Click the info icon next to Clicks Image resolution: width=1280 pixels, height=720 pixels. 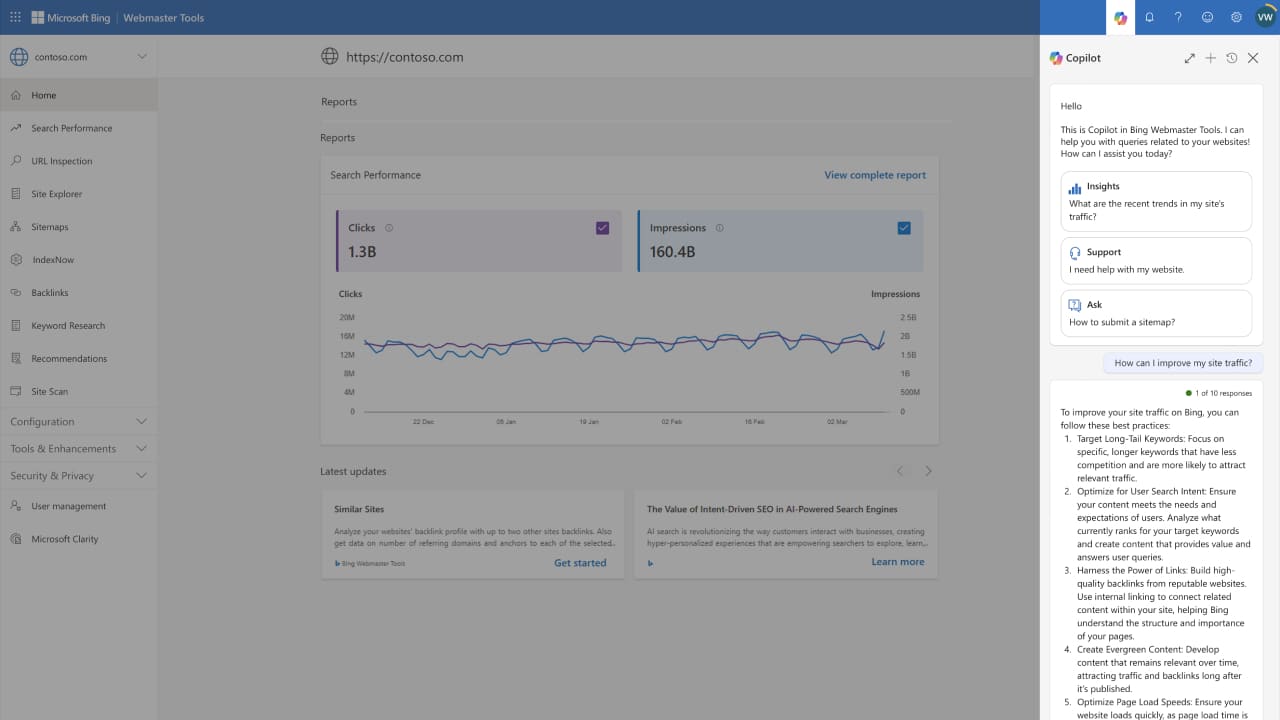(389, 228)
